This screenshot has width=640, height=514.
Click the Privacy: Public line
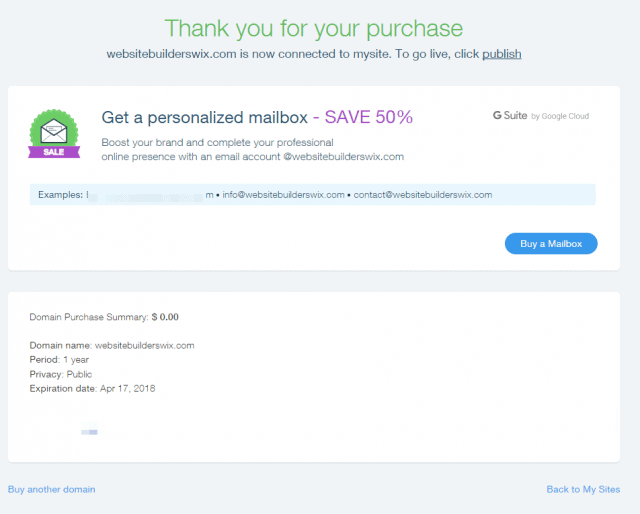click(60, 374)
